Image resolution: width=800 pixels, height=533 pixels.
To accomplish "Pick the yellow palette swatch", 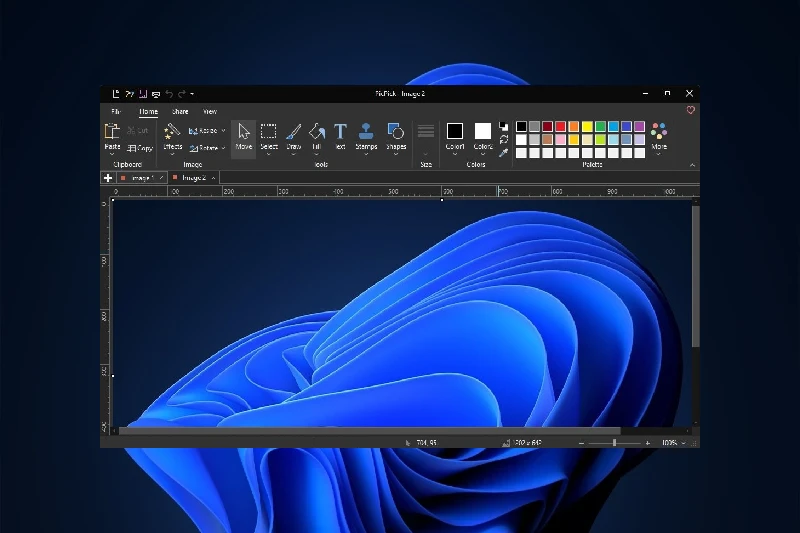I will click(x=587, y=126).
